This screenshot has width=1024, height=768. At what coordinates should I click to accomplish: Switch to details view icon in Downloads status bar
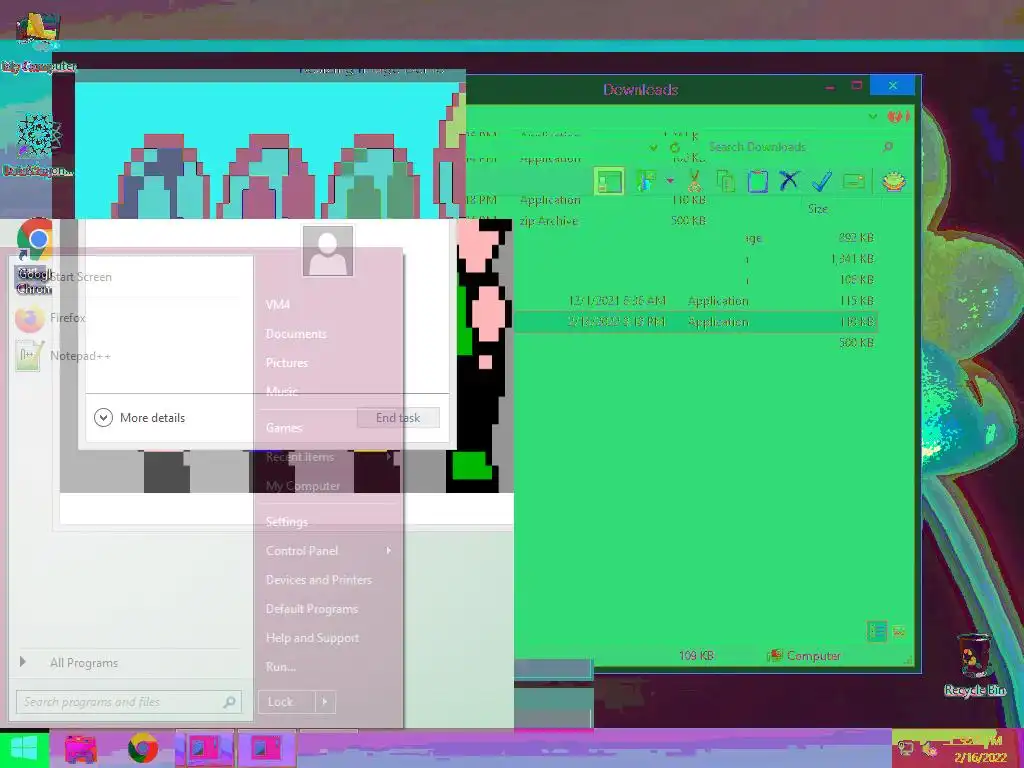tap(876, 631)
